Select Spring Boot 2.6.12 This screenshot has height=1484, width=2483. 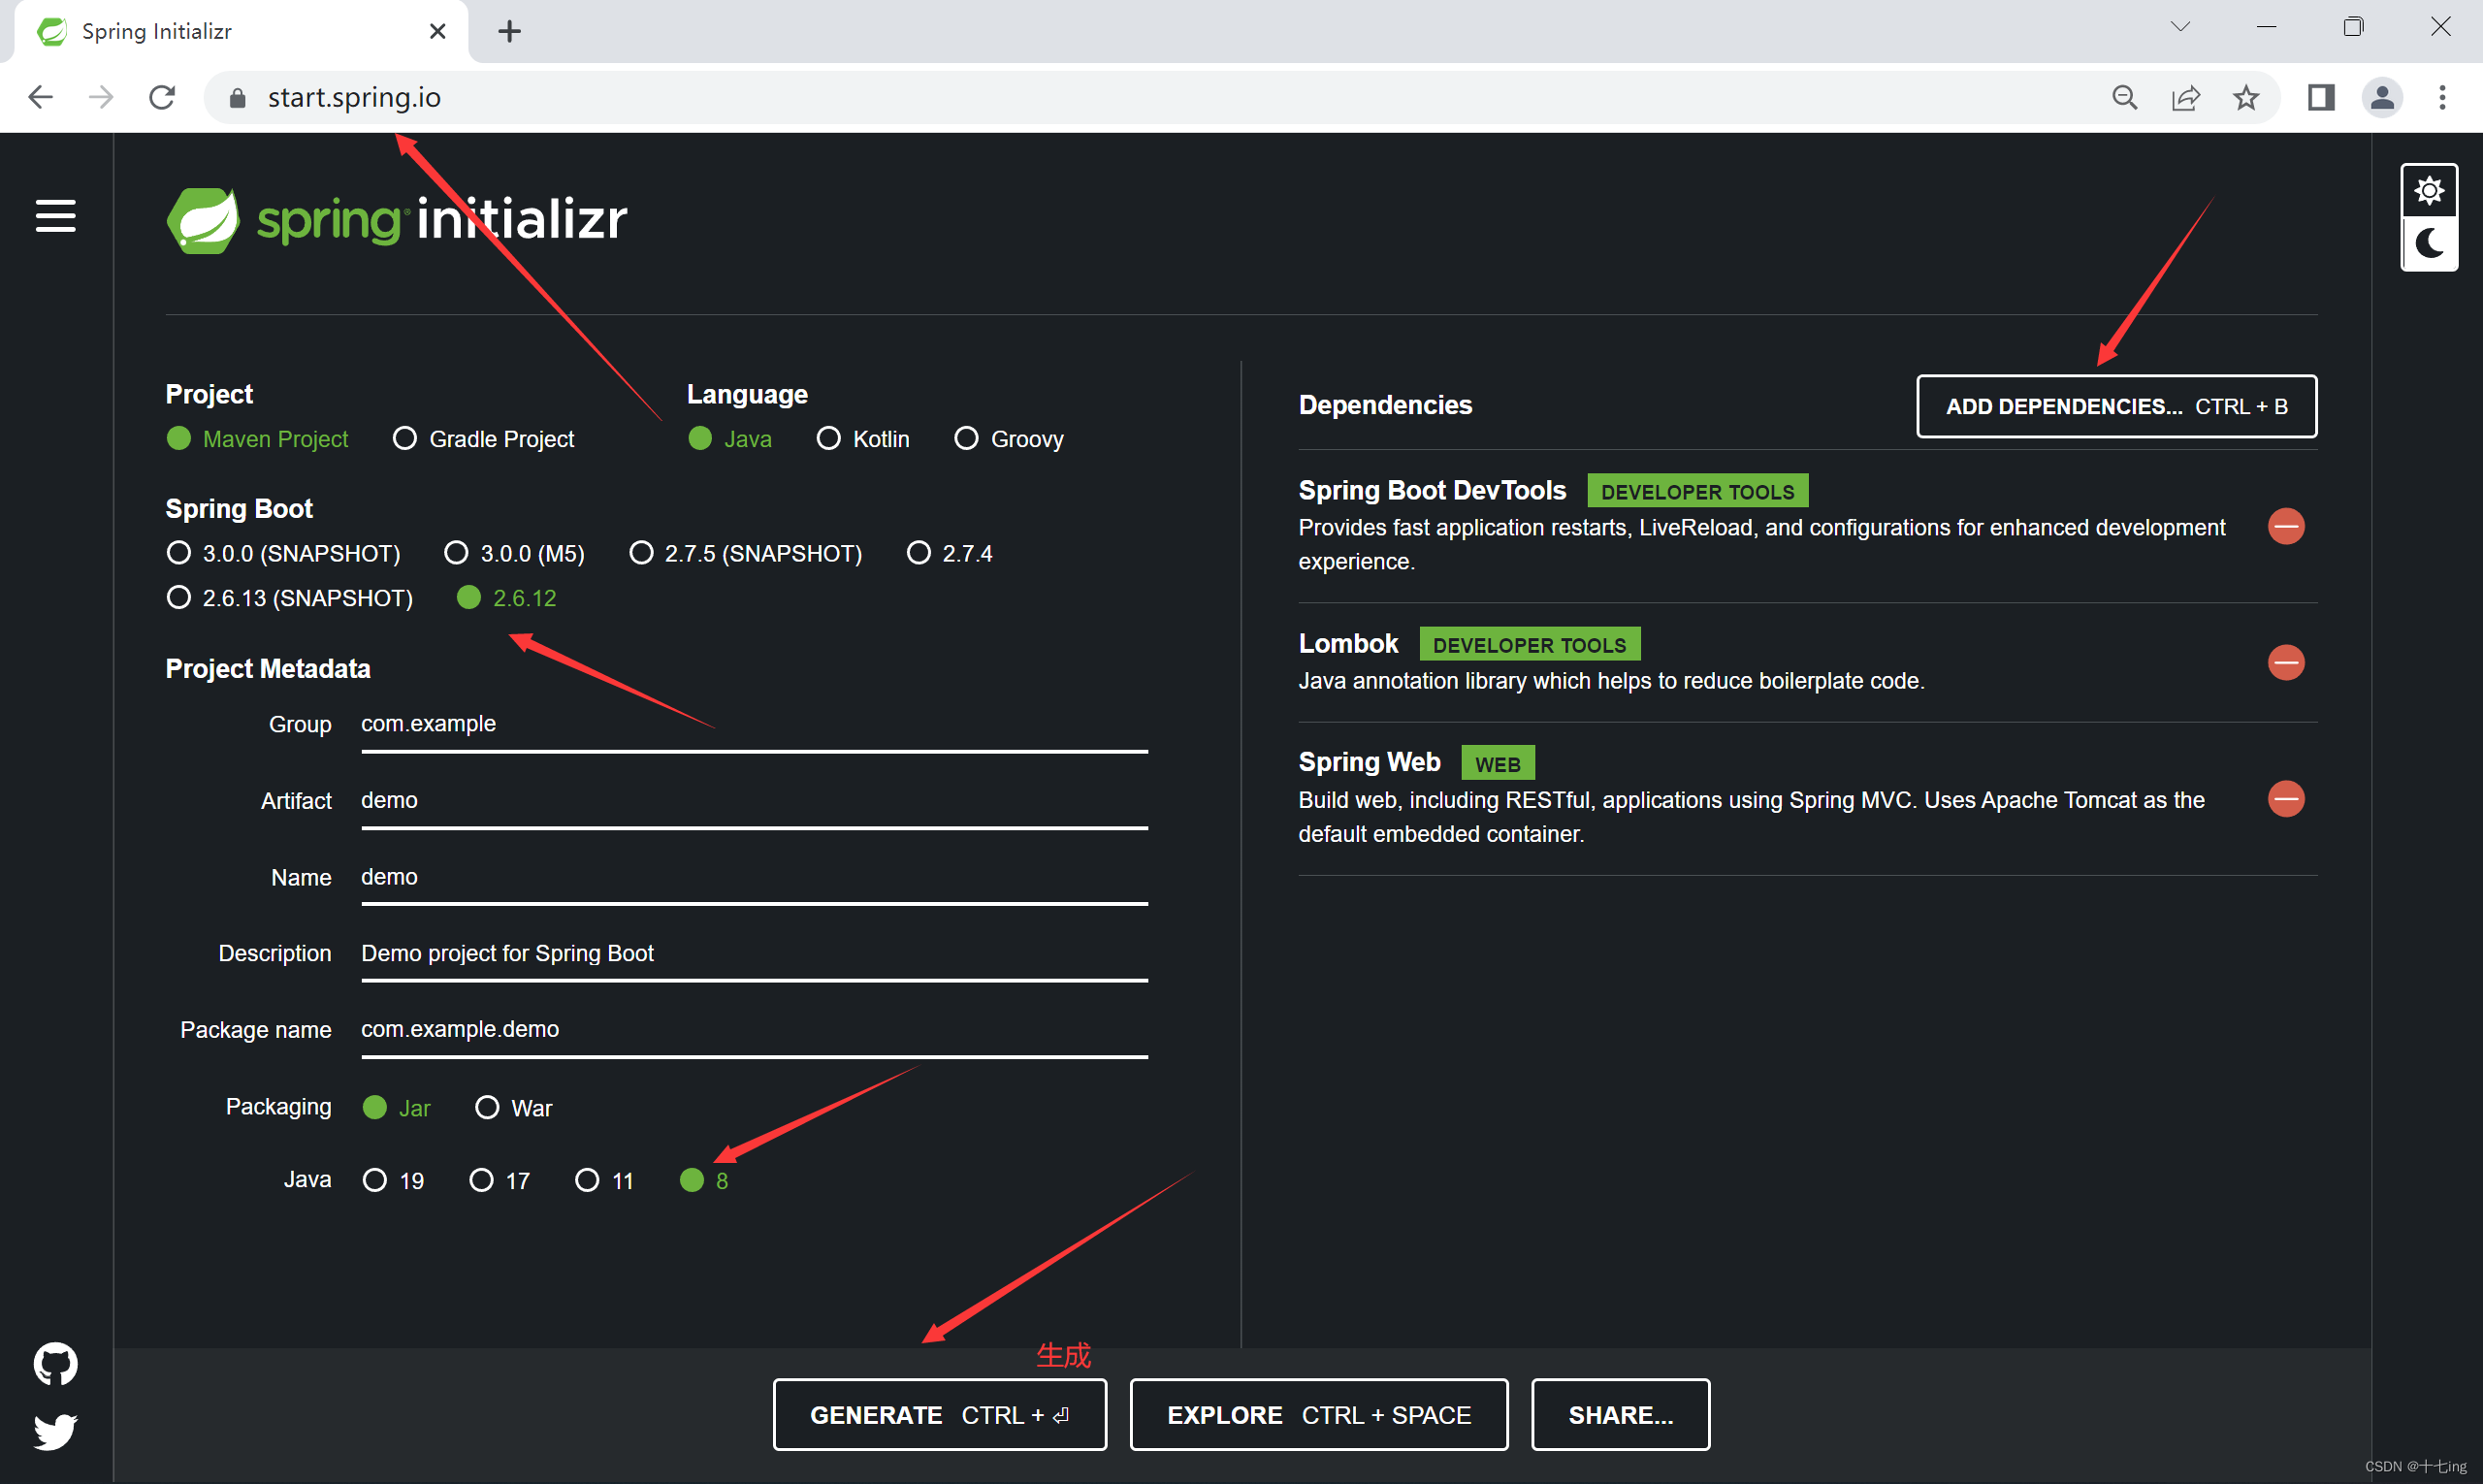(x=506, y=598)
